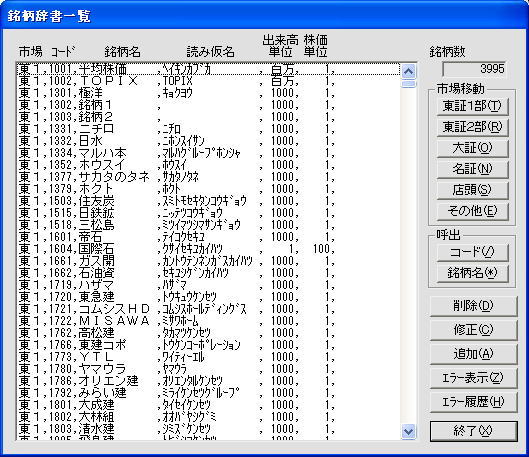Close dialog with 終了(X) button

(x=473, y=431)
